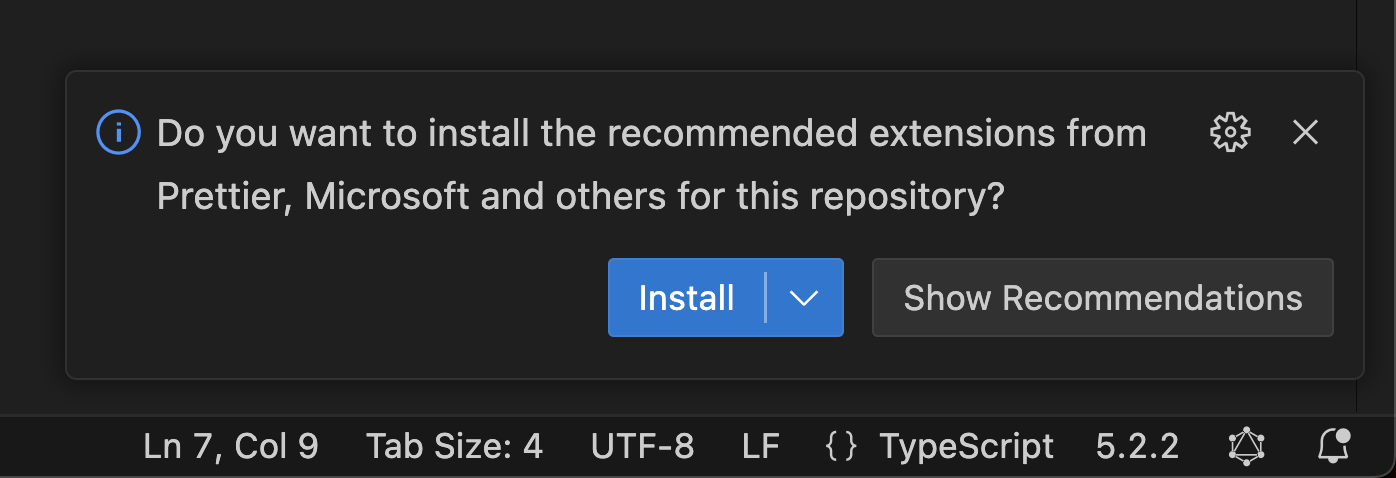Change the LF end-of-line sequence
Image resolution: width=1396 pixels, height=478 pixels.
click(x=761, y=446)
